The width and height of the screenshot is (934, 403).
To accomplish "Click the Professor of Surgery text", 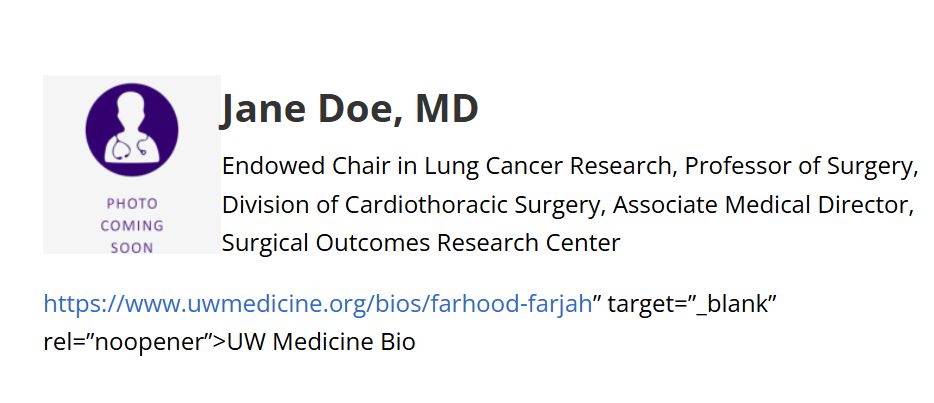I will (x=798, y=166).
